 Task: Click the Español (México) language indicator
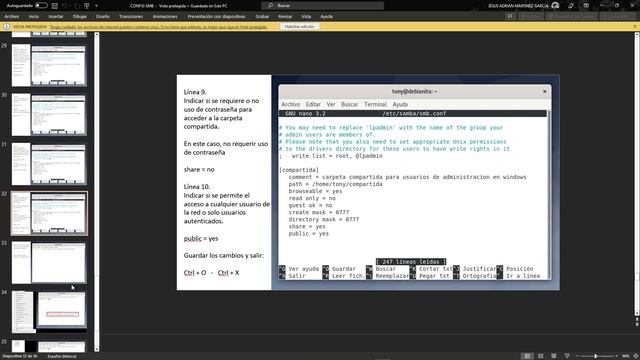click(x=62, y=356)
